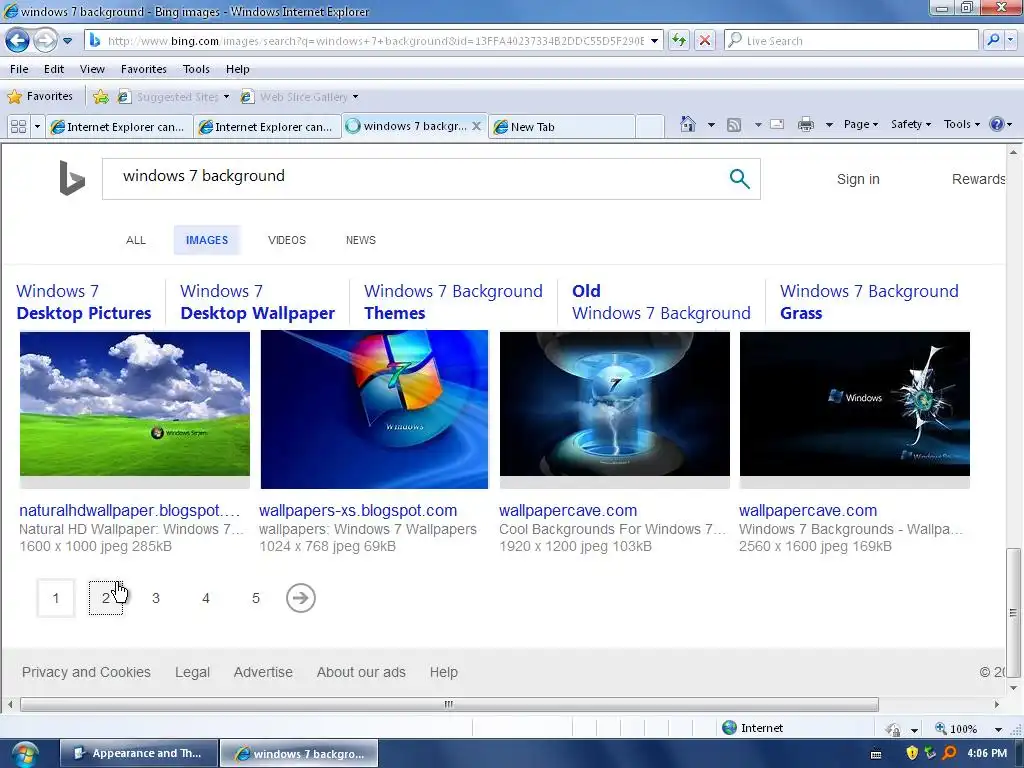The width and height of the screenshot is (1024, 768).
Task: Go to results page 5
Action: 256,598
